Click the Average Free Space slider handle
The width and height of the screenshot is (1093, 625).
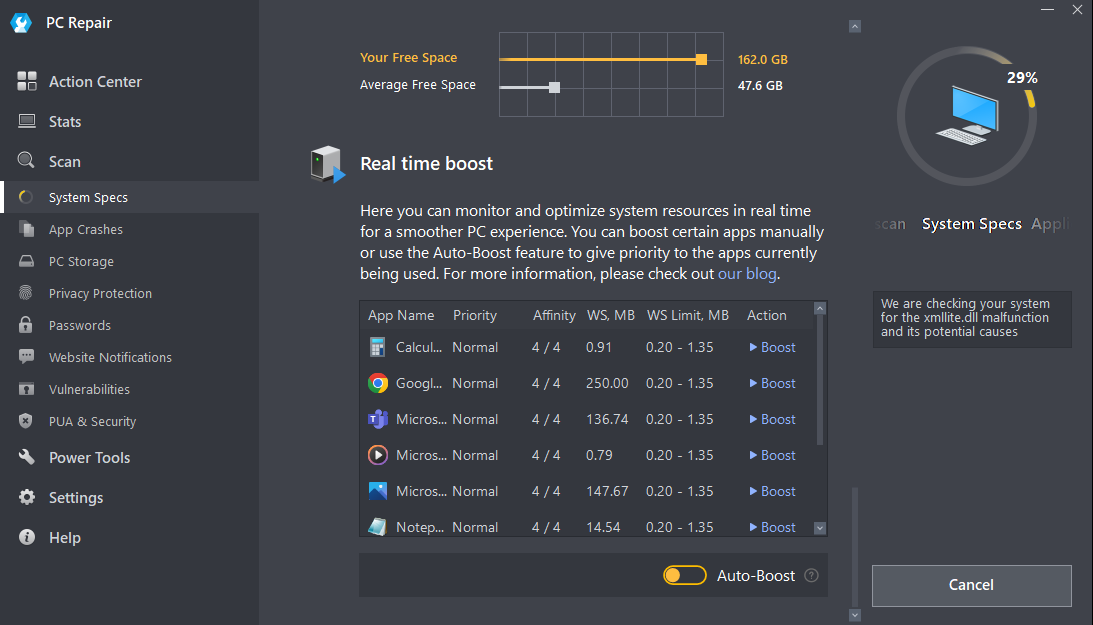pos(554,87)
